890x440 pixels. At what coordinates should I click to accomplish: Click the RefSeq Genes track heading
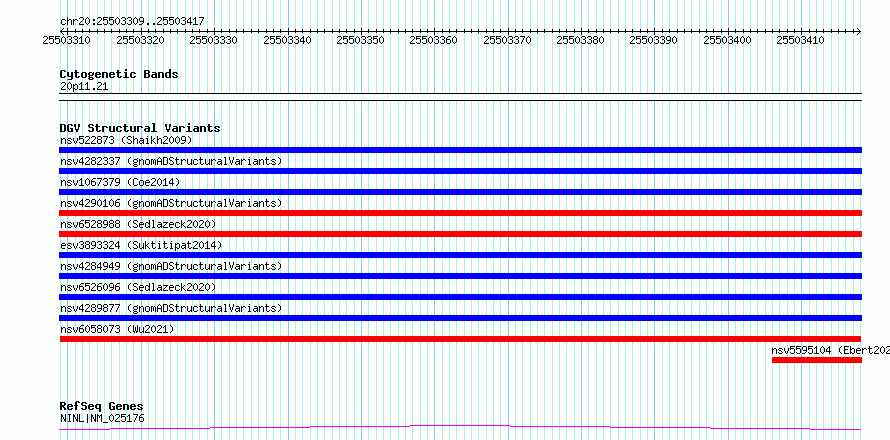(x=102, y=406)
